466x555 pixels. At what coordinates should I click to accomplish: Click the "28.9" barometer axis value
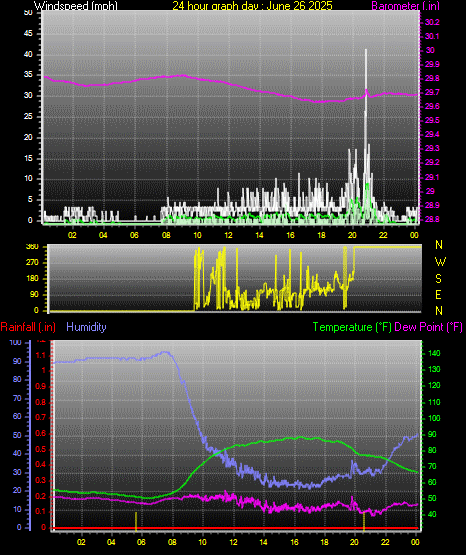pyautogui.click(x=432, y=205)
